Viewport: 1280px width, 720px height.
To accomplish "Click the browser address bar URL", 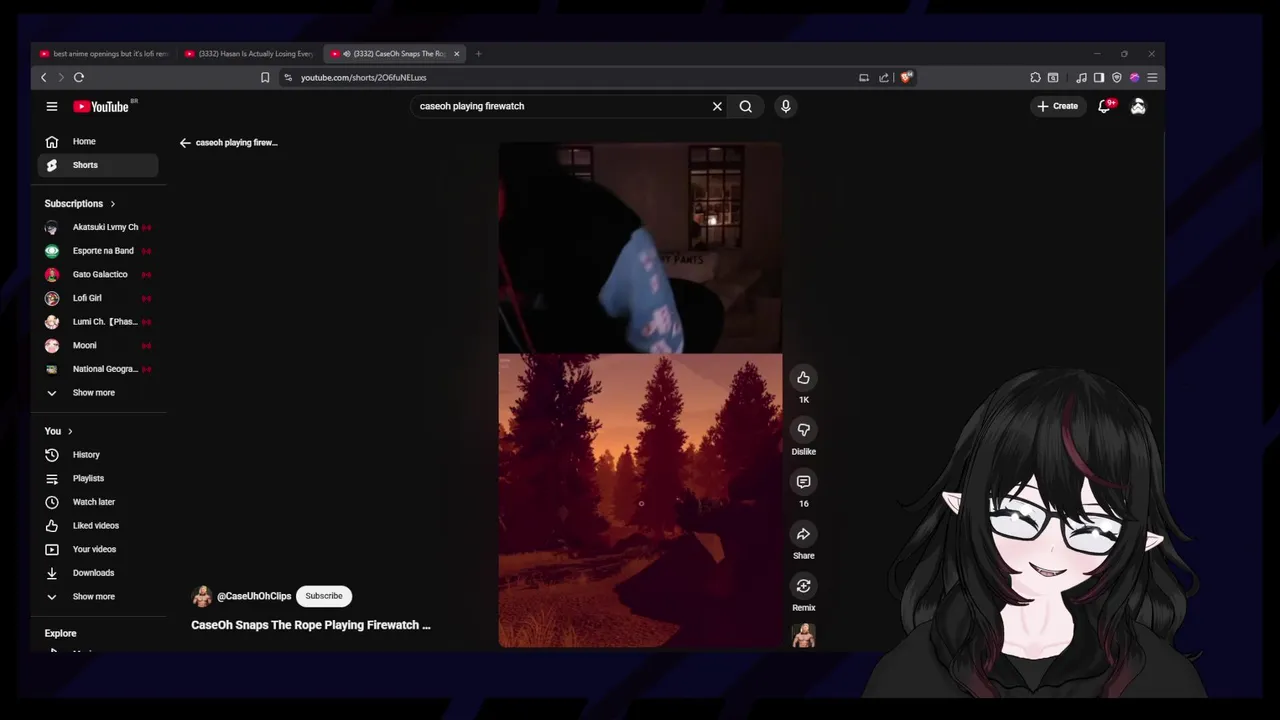I will [364, 77].
